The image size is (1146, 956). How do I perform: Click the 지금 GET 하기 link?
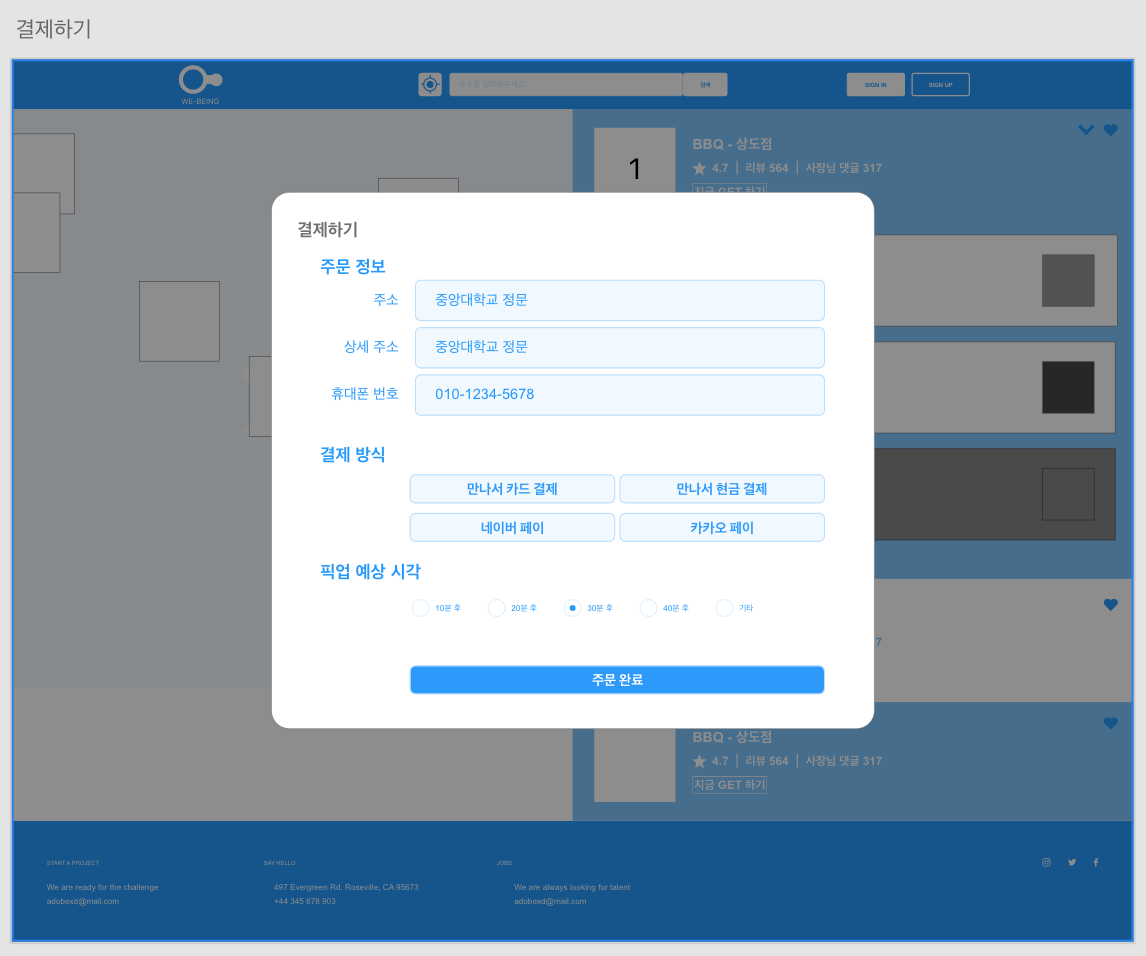729,784
